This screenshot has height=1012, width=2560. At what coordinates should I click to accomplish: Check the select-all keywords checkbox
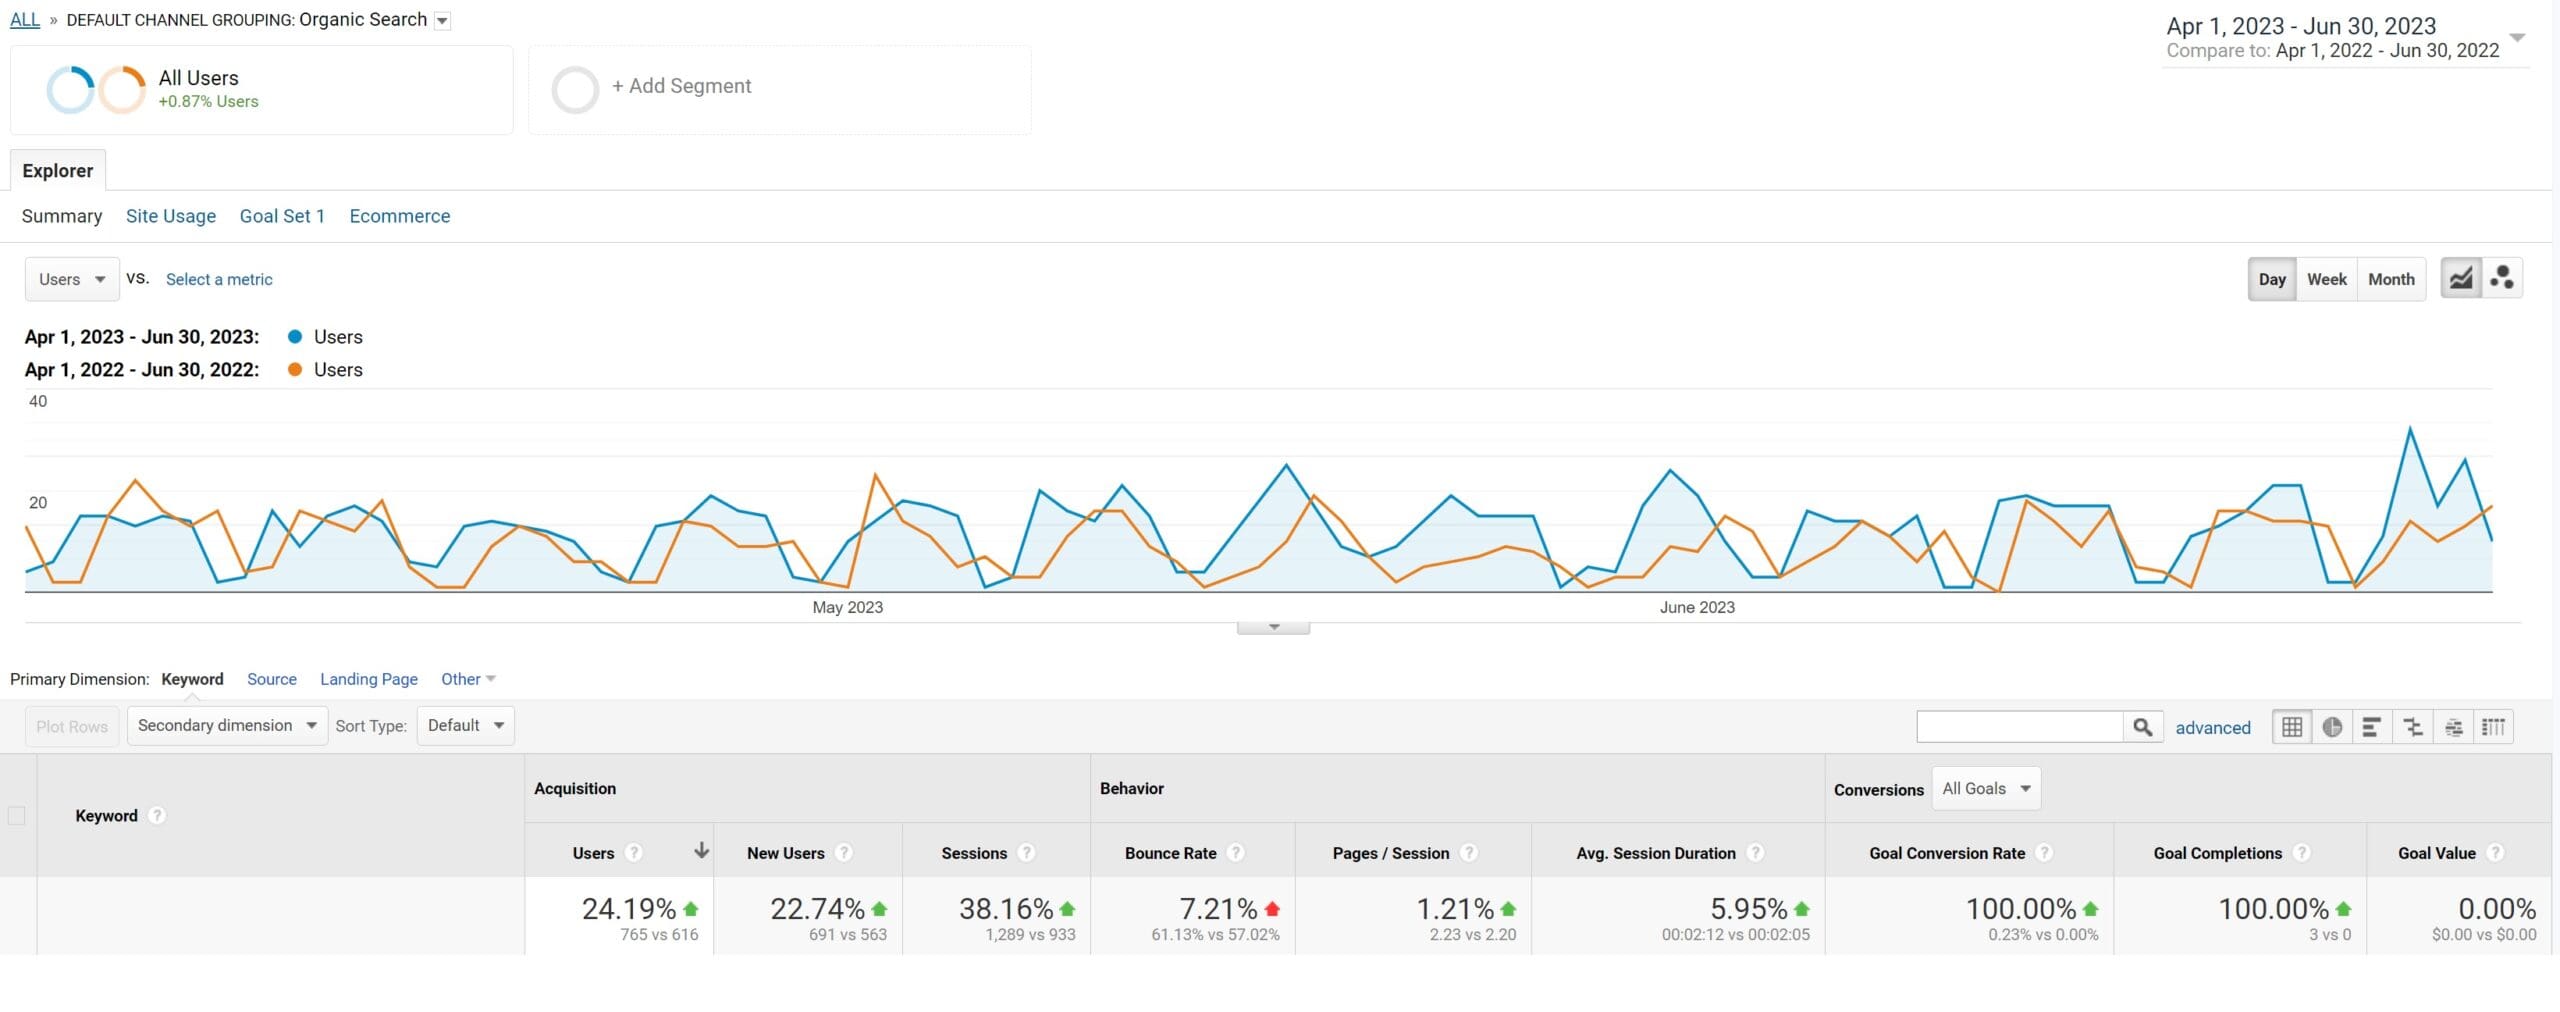(17, 815)
